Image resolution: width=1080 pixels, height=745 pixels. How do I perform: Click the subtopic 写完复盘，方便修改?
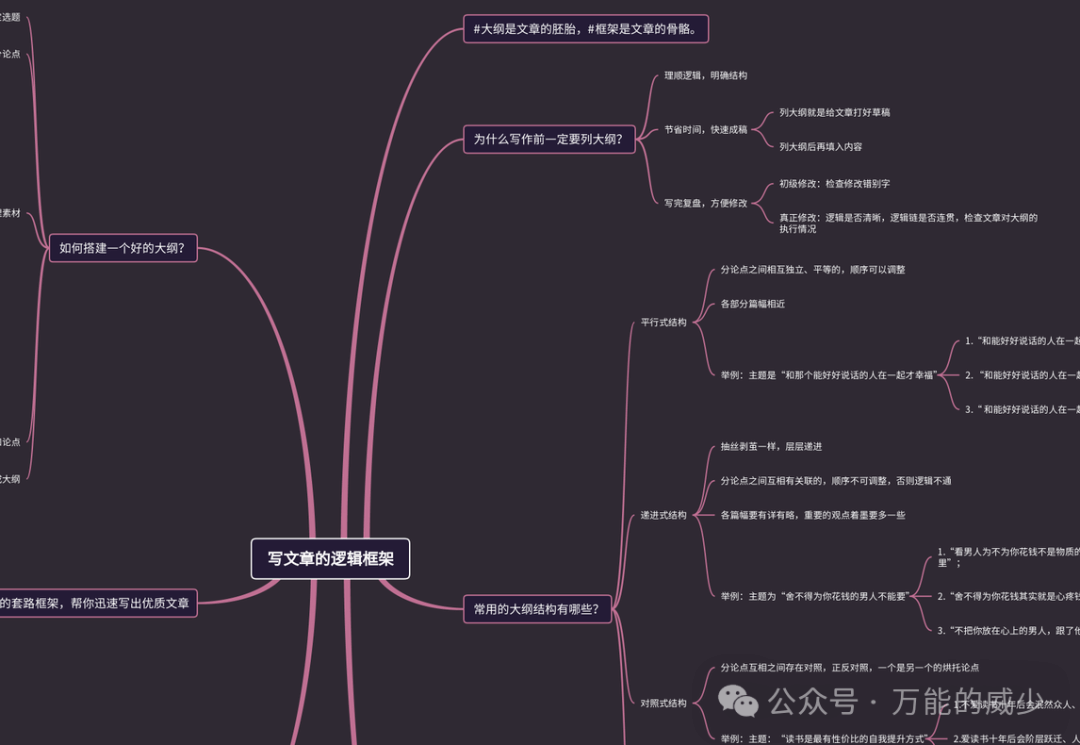(705, 203)
